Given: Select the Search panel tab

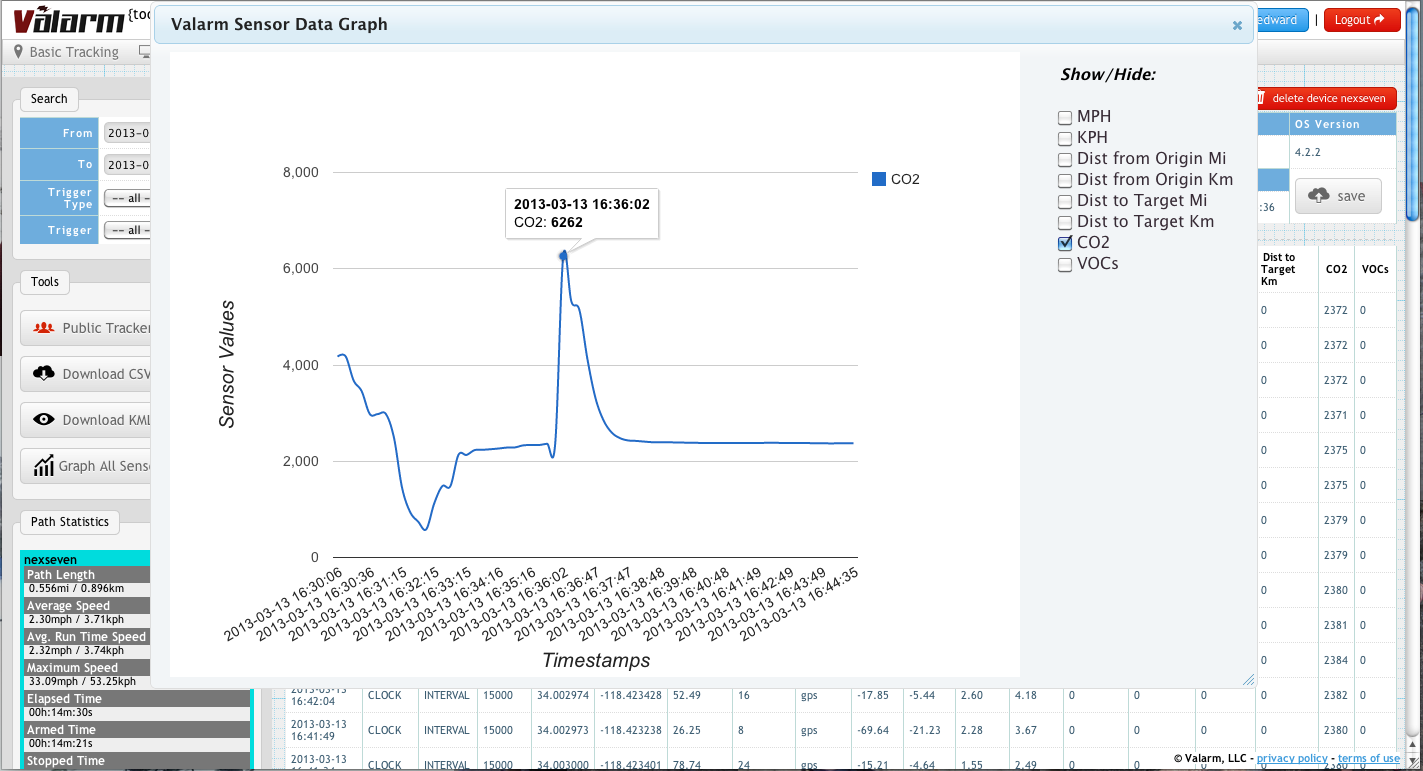Looking at the screenshot, I should [48, 99].
